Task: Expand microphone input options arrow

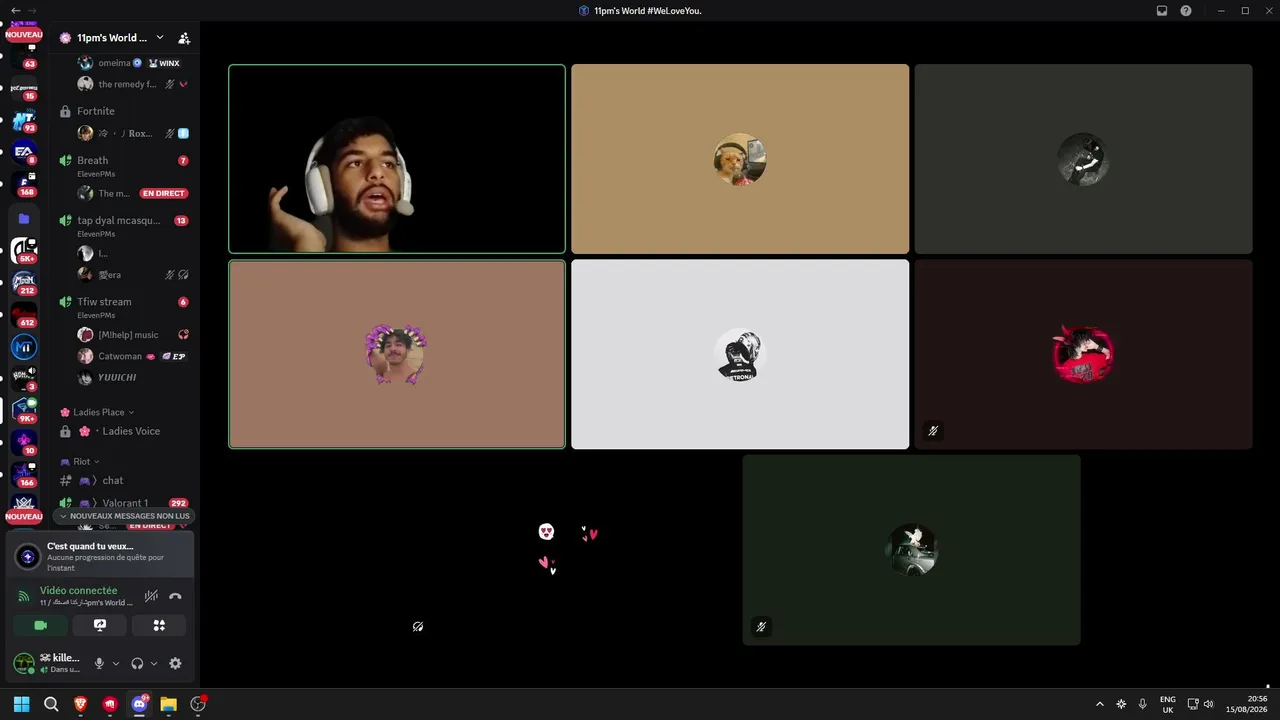Action: [x=115, y=663]
